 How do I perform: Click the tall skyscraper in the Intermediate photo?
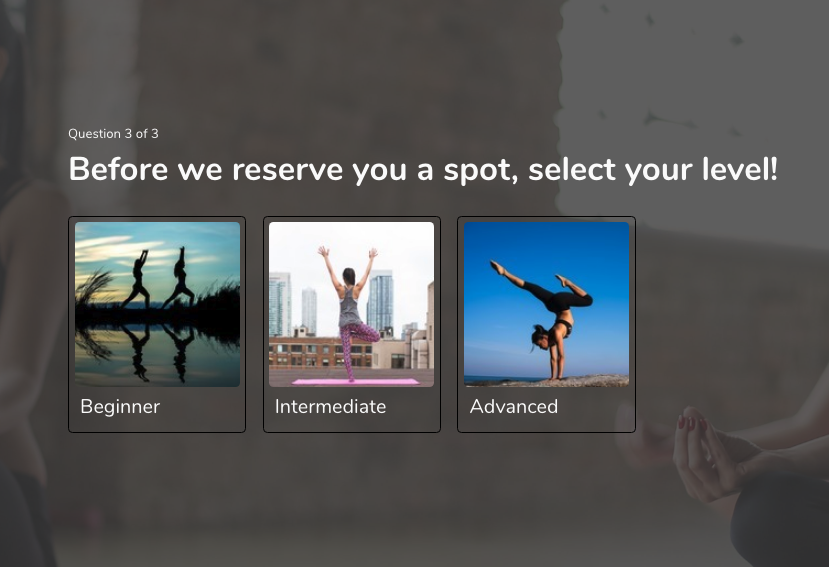pos(380,301)
